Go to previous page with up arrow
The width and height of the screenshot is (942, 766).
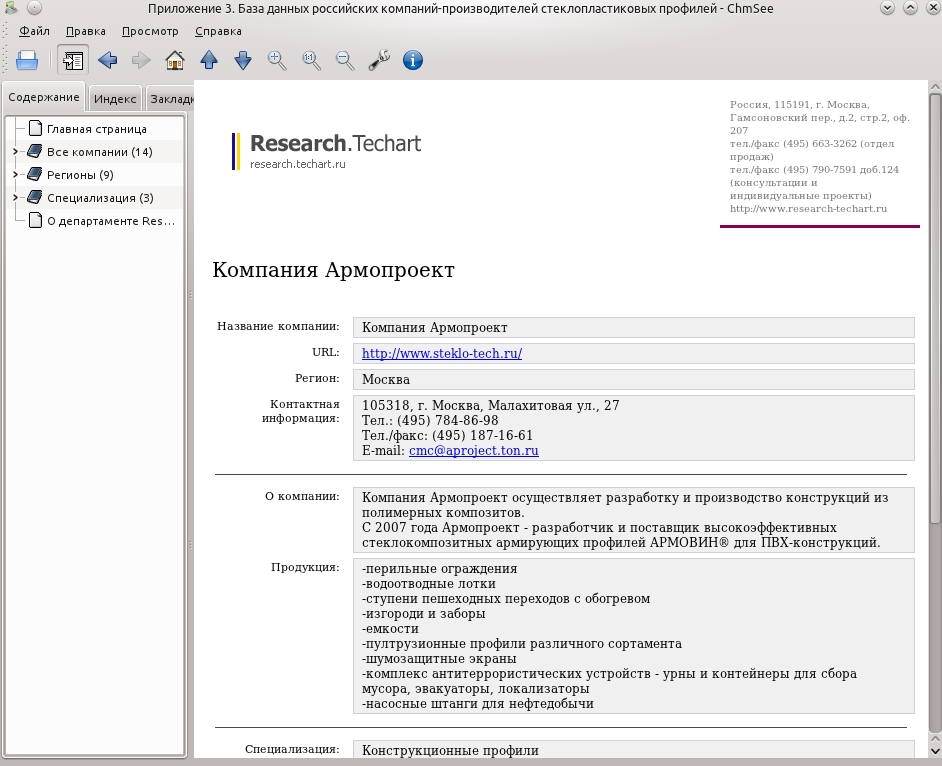209,60
